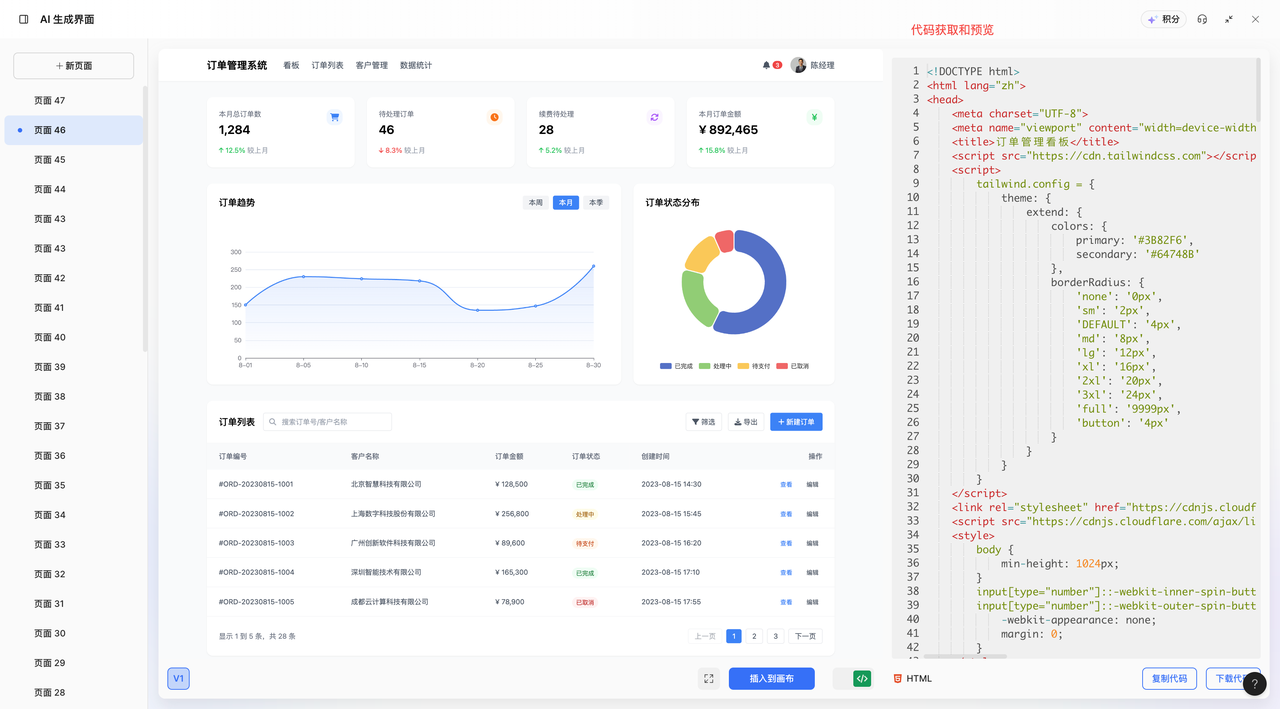The image size is (1280, 709).
Task: Open the 看板 nav item
Action: click(291, 65)
